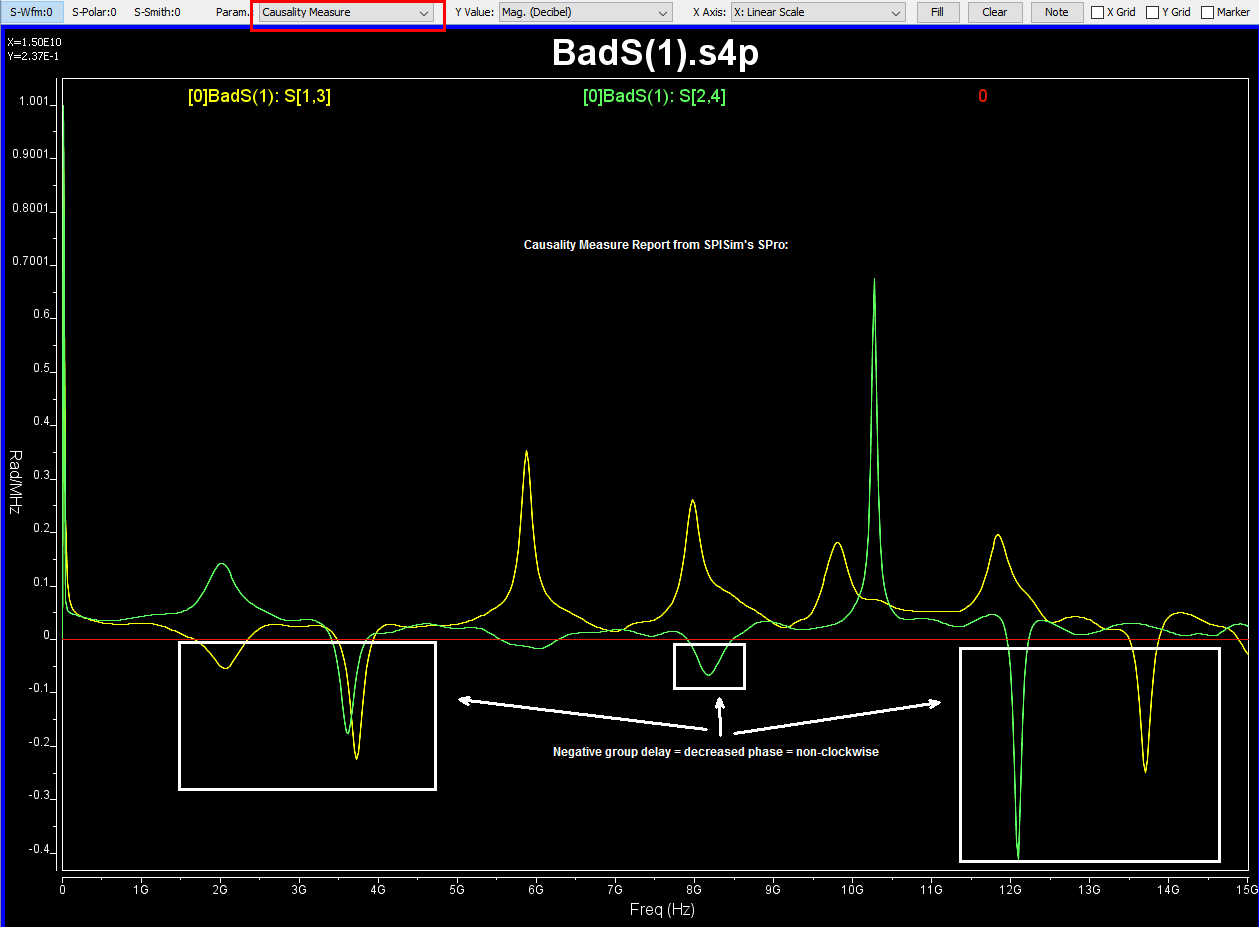Check the Marker checkbox

coord(1208,13)
